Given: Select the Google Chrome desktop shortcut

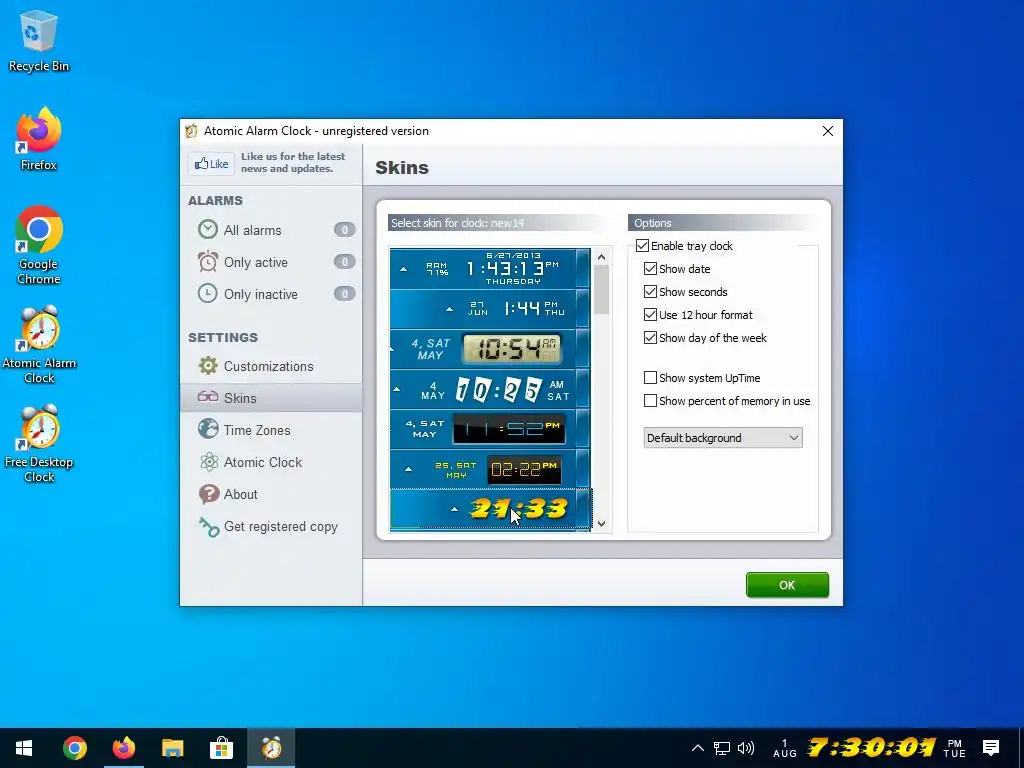Looking at the screenshot, I should pyautogui.click(x=39, y=246).
